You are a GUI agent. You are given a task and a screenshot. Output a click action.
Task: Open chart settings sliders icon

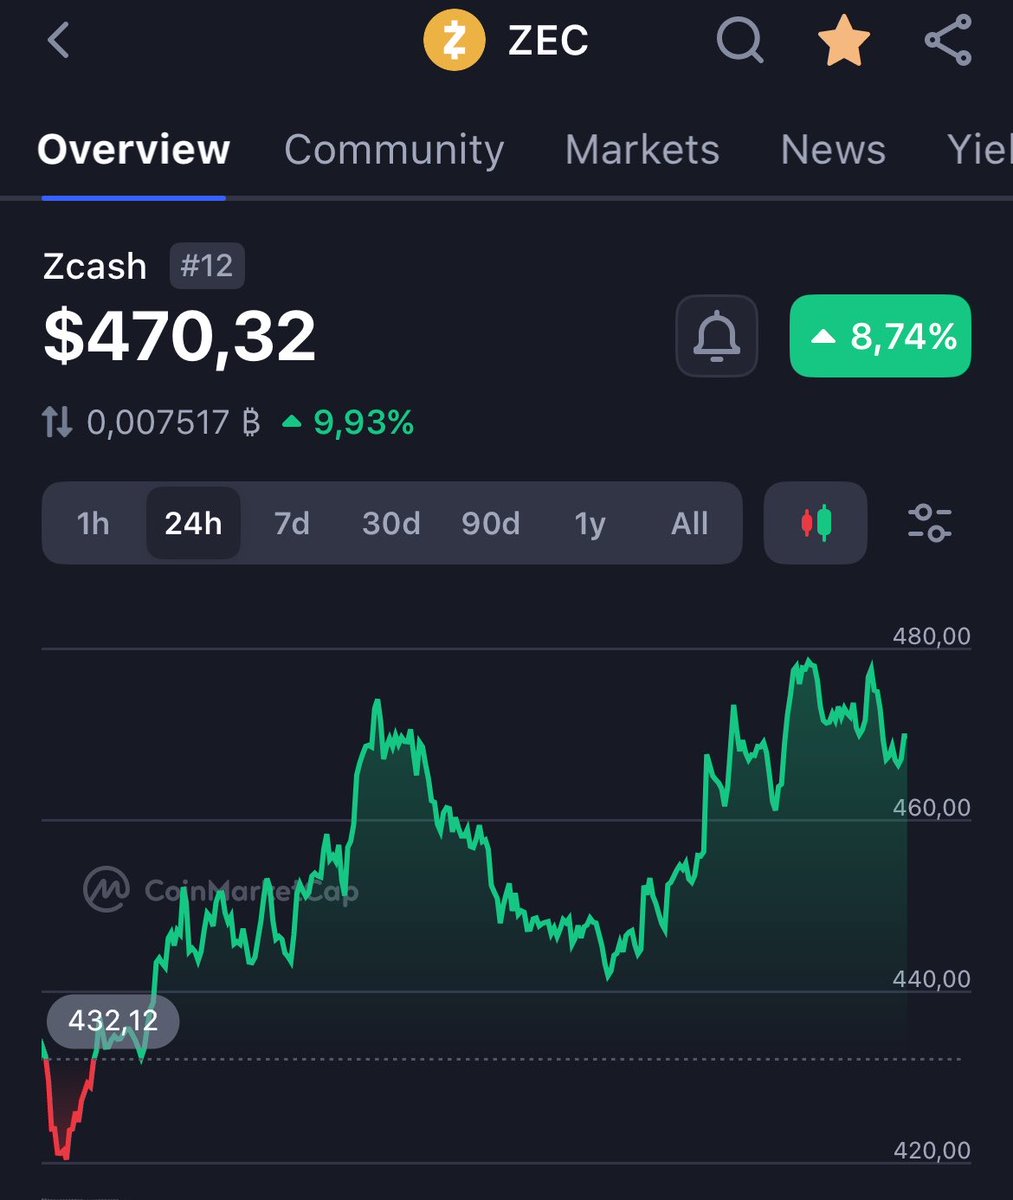click(x=930, y=523)
